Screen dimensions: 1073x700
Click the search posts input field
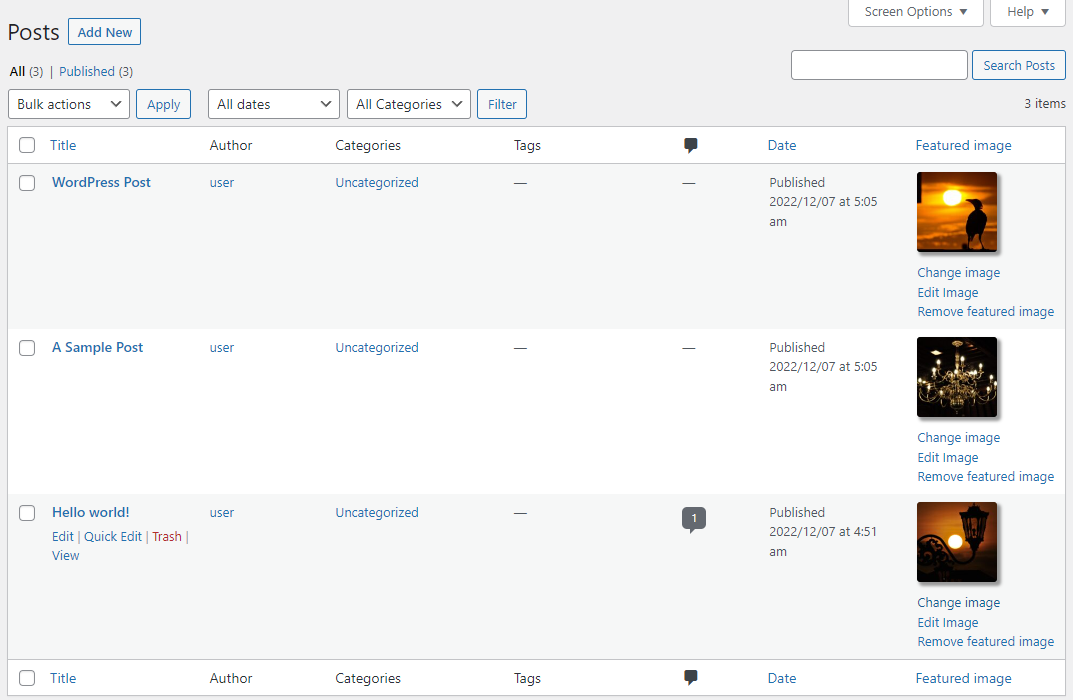878,64
